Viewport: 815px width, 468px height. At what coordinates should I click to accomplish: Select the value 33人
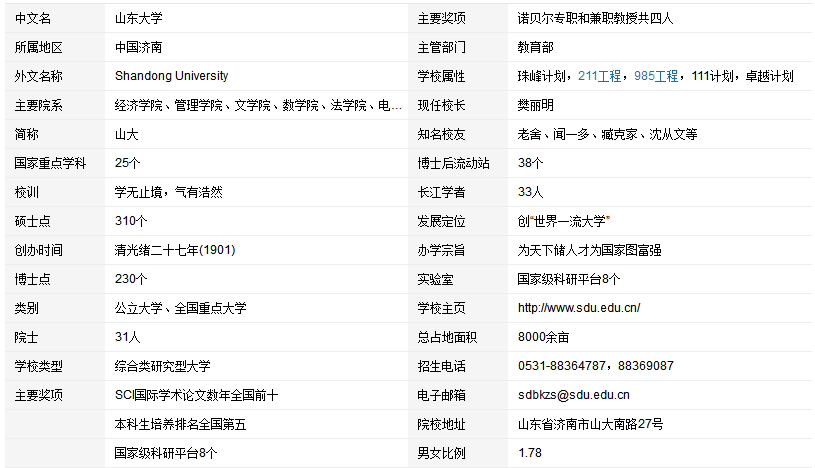(x=530, y=192)
